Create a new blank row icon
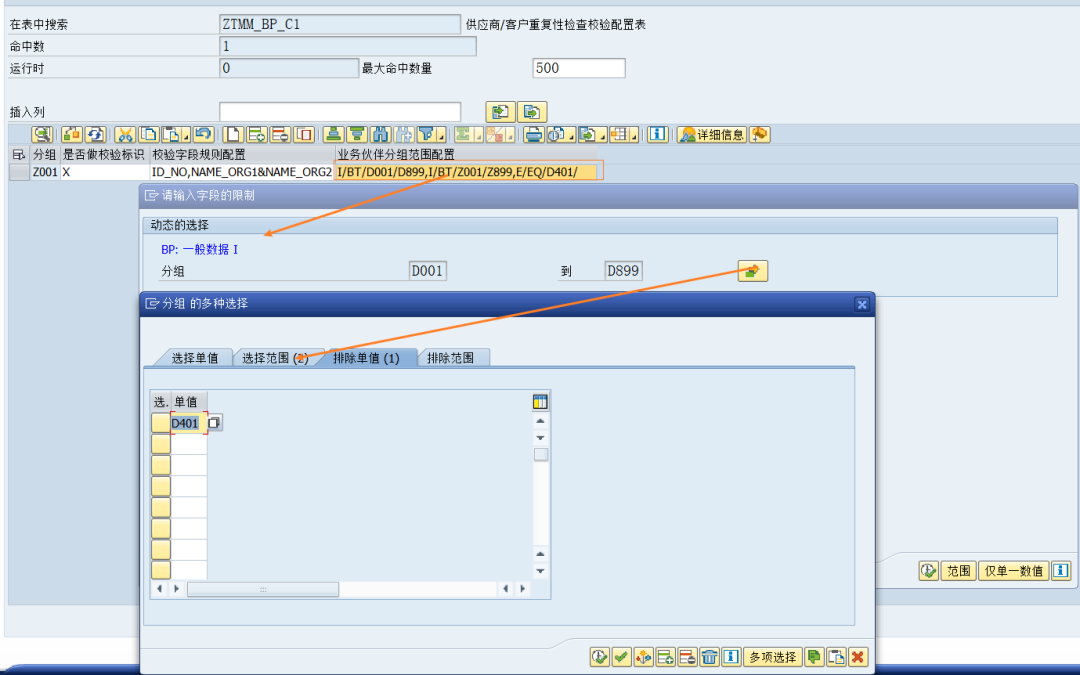The image size is (1080, 675). 233,134
